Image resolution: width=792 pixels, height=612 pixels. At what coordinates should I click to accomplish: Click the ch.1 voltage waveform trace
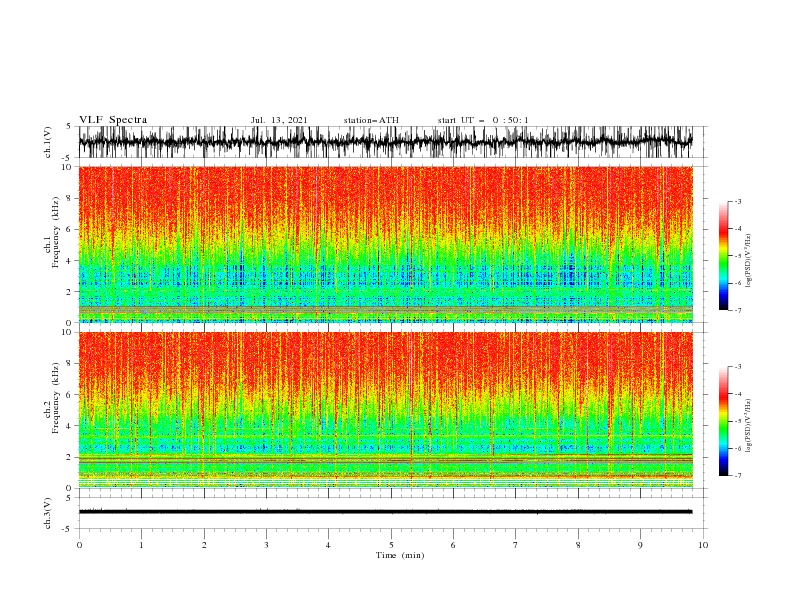(385, 142)
